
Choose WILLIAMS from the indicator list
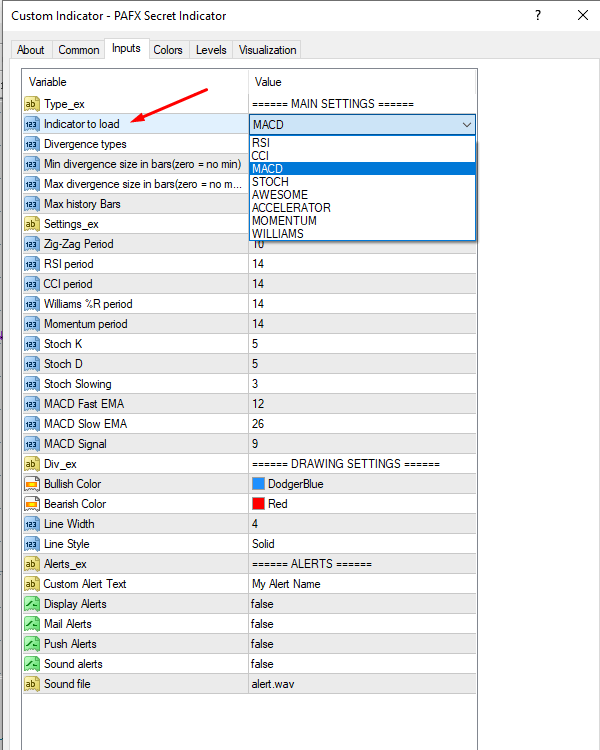(x=362, y=233)
